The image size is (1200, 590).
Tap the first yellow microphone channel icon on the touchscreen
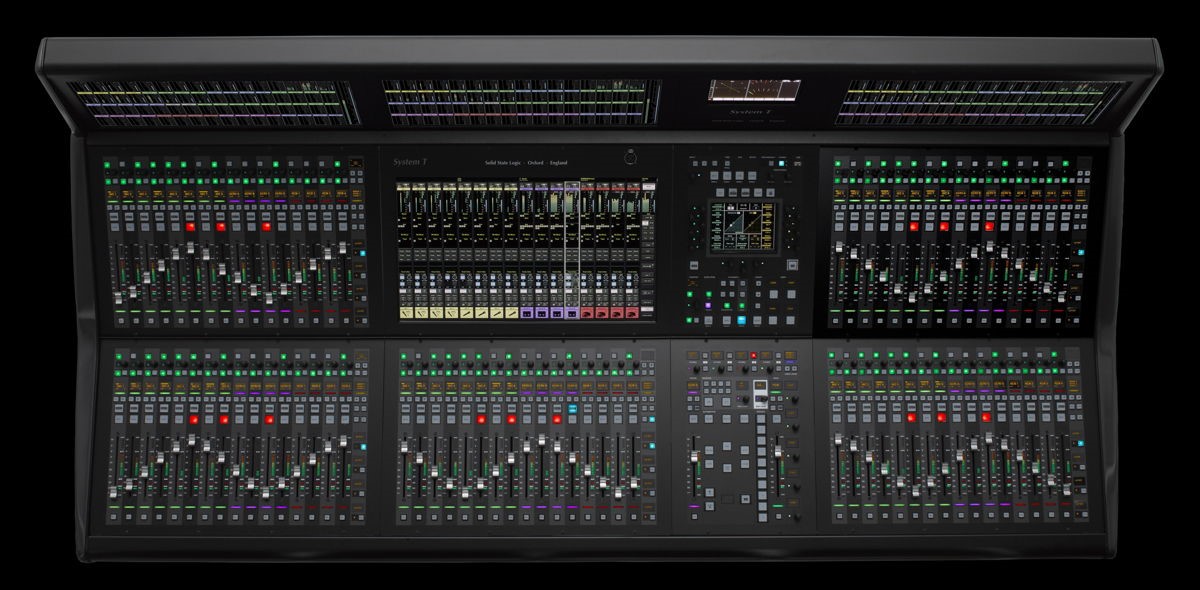[405, 314]
